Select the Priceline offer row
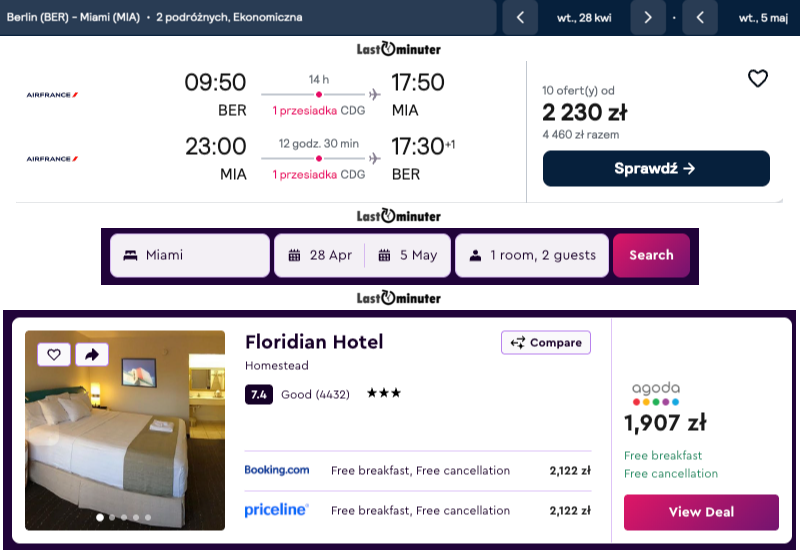This screenshot has width=800, height=550. pos(418,511)
